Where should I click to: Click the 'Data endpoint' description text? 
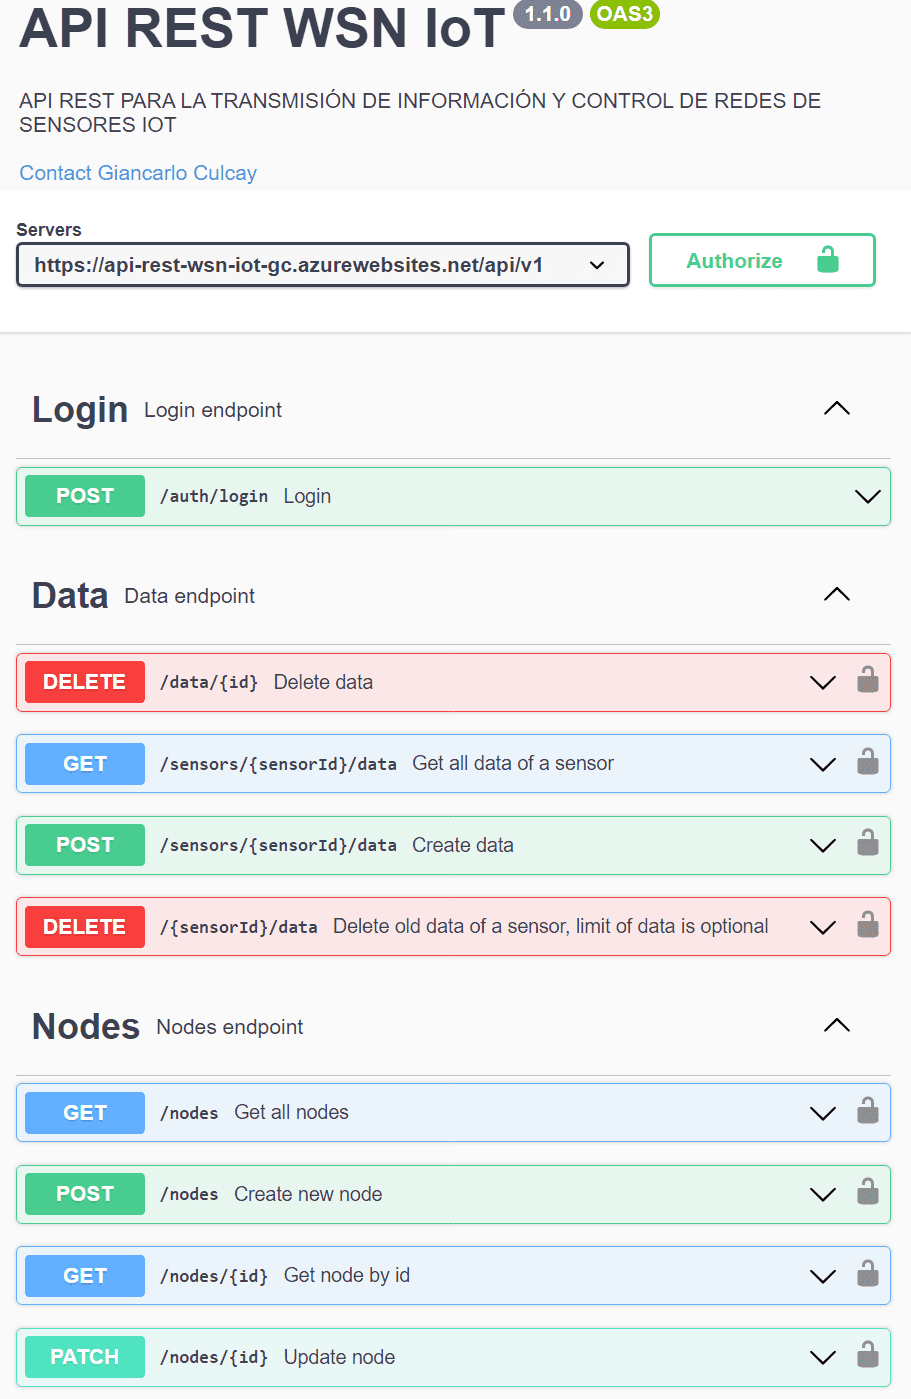190,596
